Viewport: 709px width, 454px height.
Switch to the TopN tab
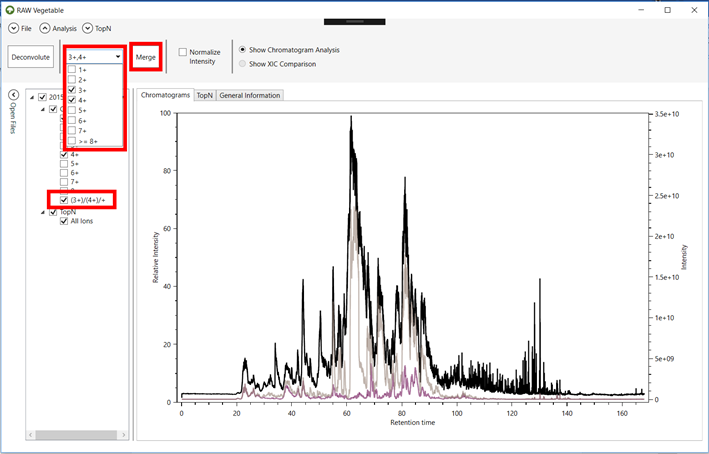(205, 95)
